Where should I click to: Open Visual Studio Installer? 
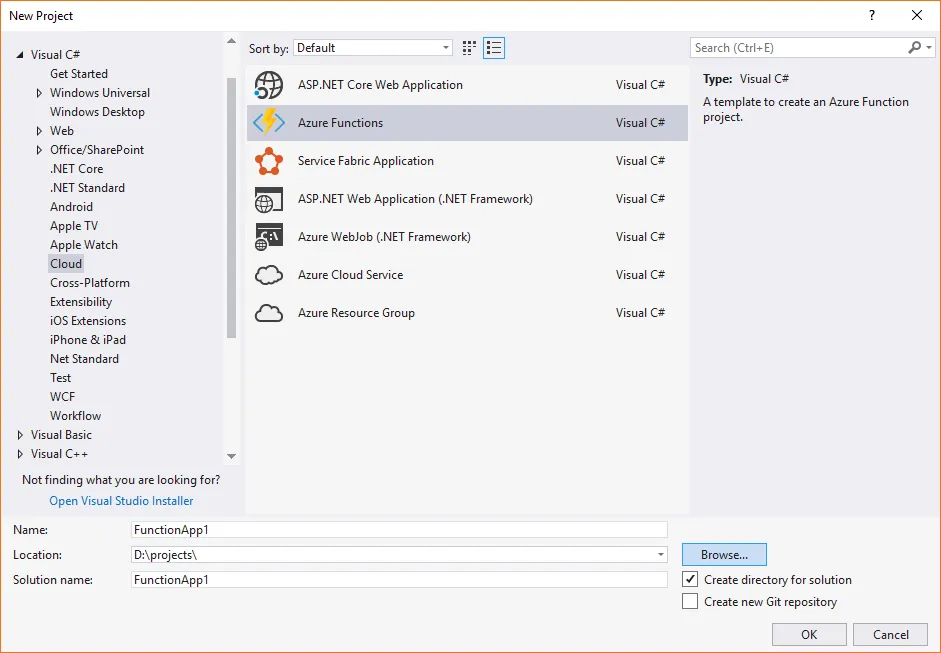pos(121,500)
